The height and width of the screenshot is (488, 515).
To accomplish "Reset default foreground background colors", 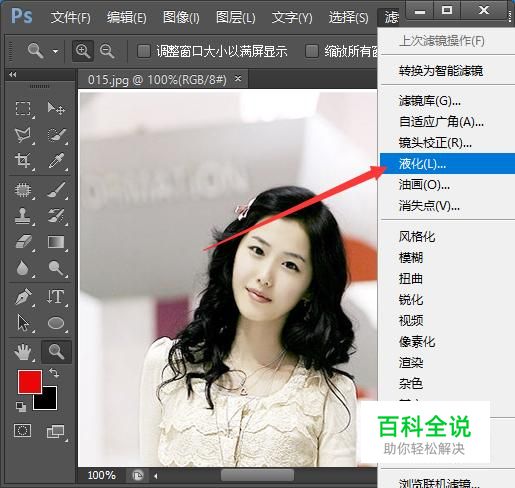I will [21, 407].
